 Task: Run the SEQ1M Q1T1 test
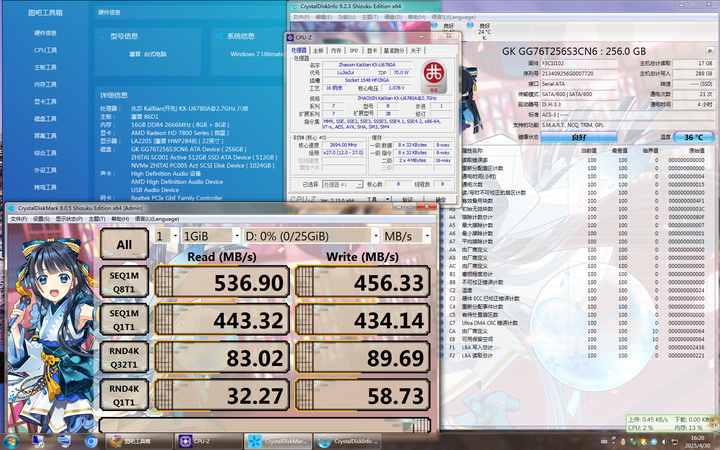pos(124,319)
